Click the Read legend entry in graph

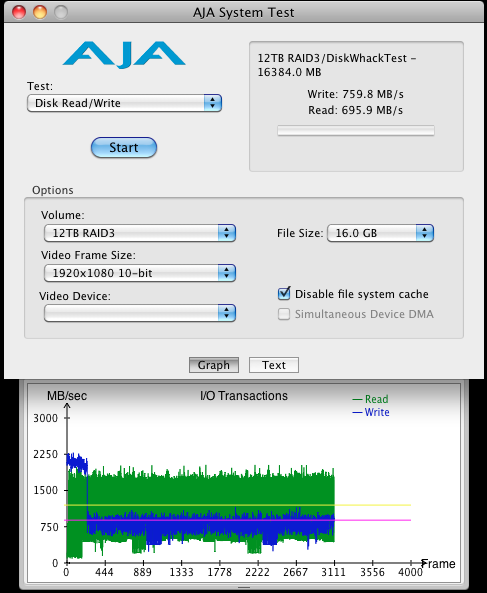coord(371,399)
